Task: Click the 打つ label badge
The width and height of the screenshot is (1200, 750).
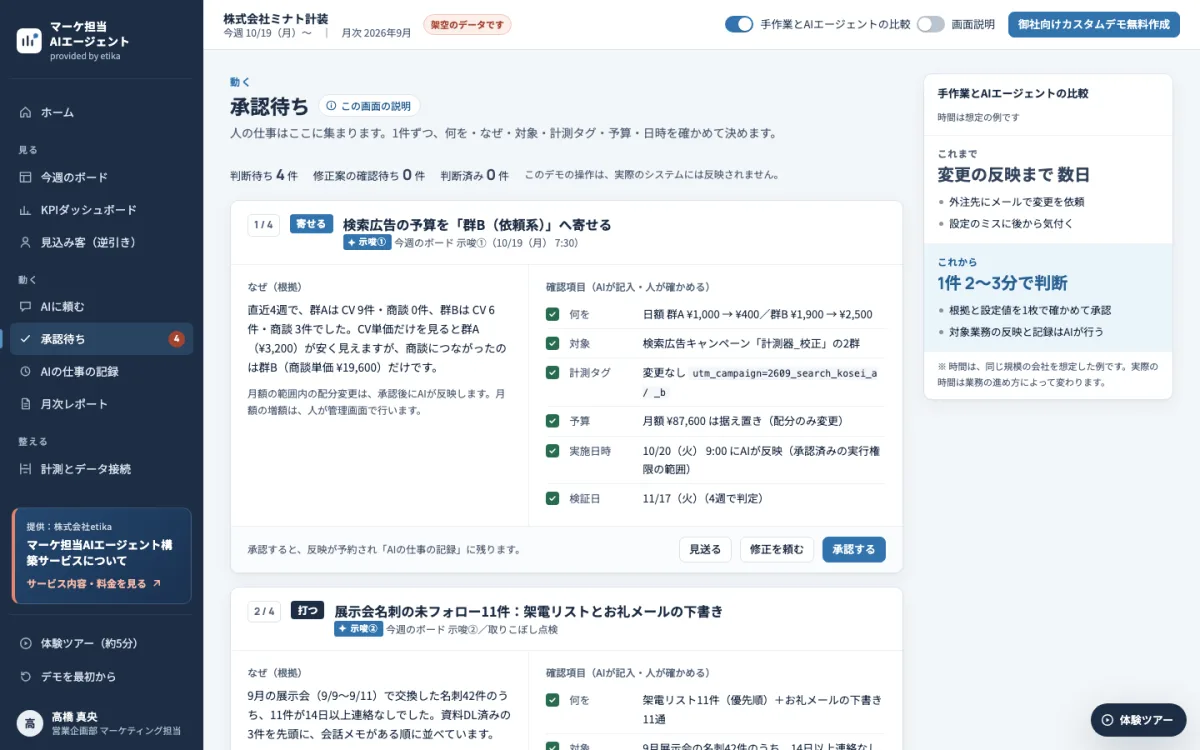Action: point(307,610)
